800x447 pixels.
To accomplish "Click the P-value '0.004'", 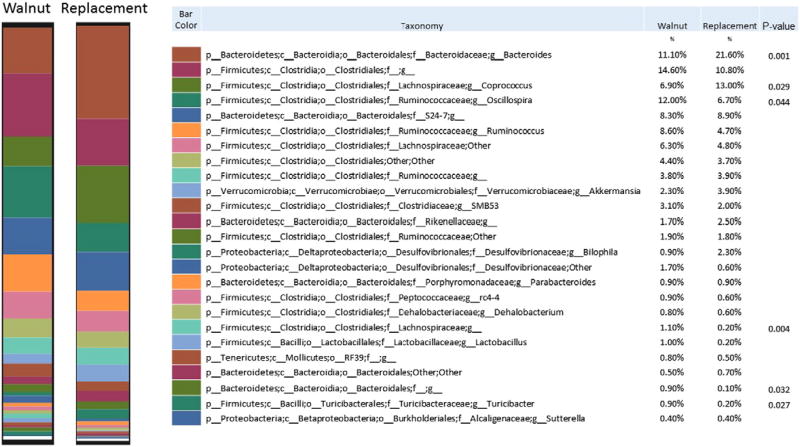I will click(779, 329).
